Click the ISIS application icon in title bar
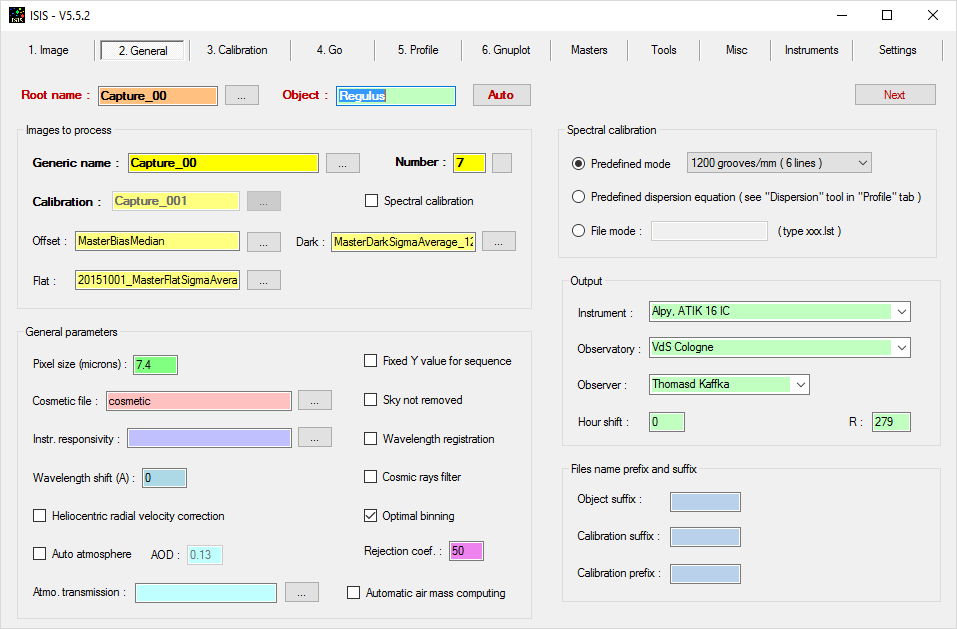Viewport: 957px width, 629px height. pyautogui.click(x=18, y=15)
